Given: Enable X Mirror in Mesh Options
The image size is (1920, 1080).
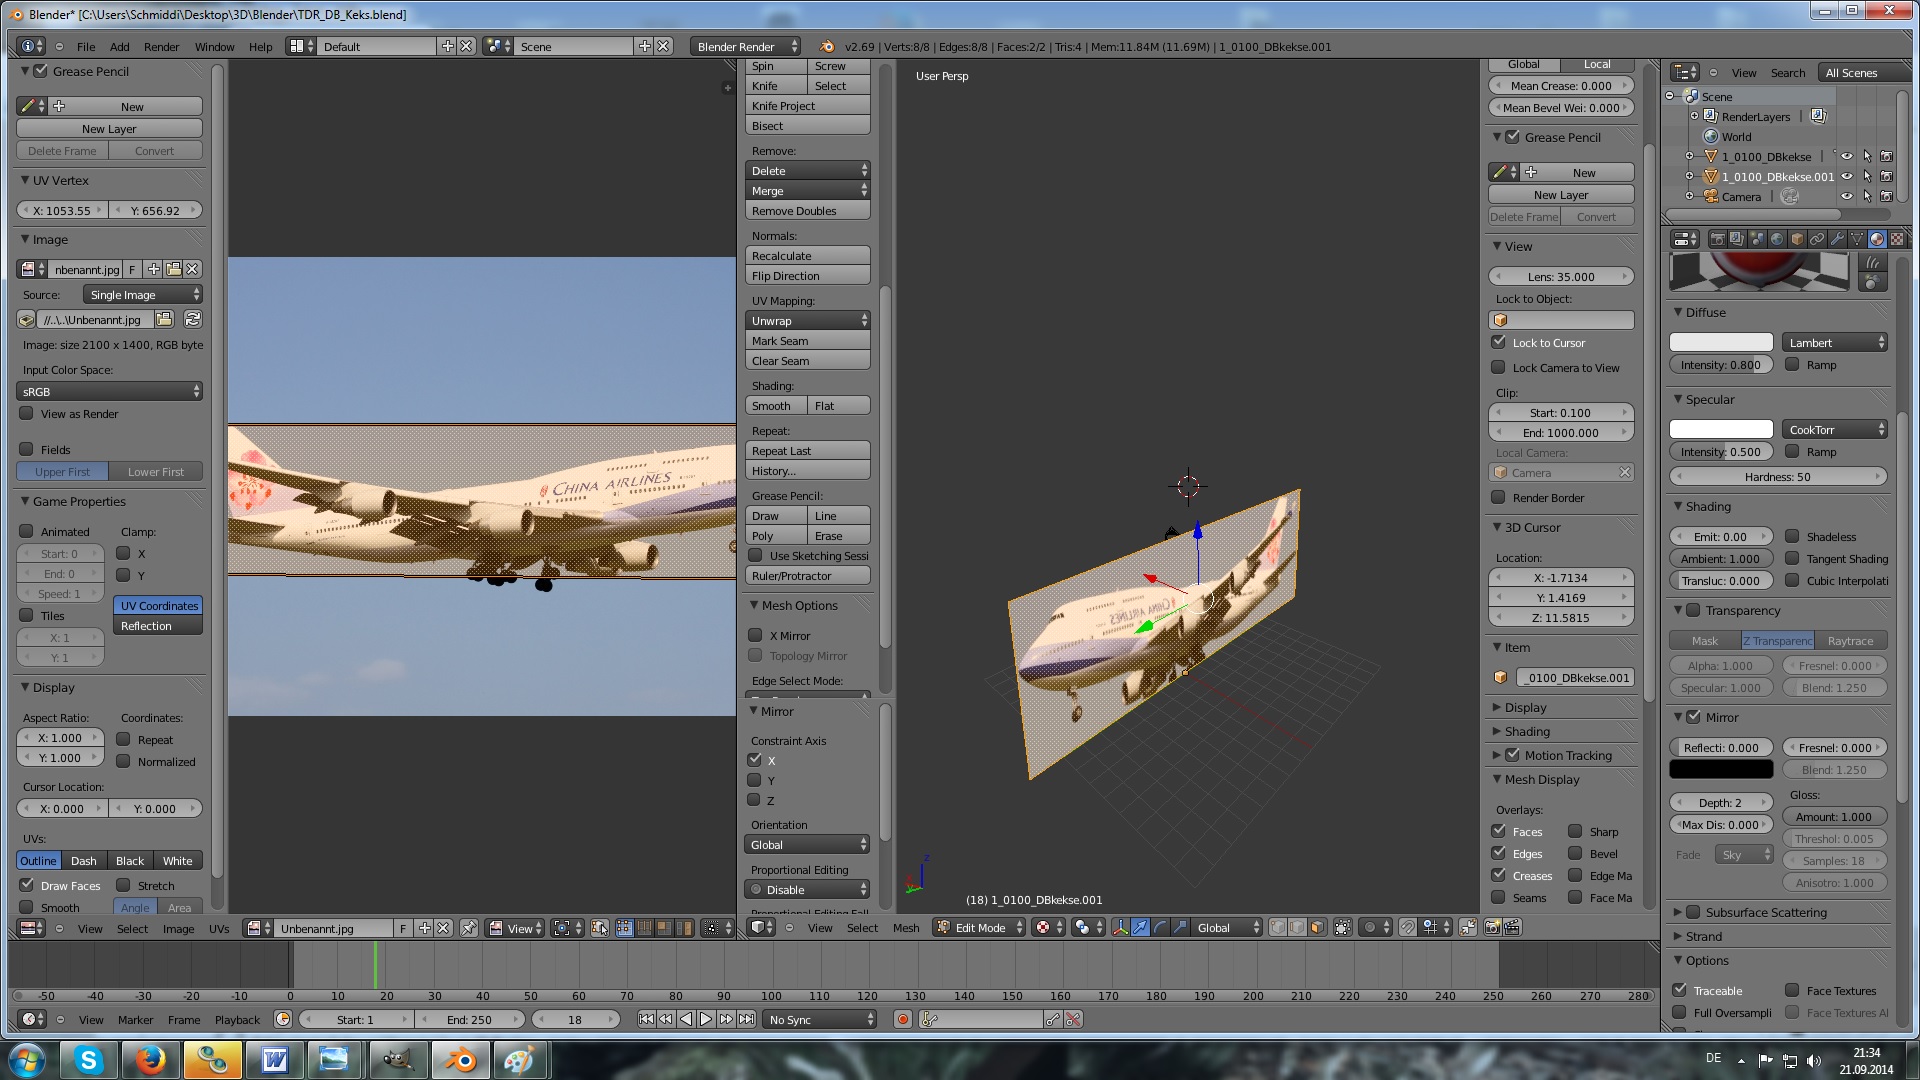Looking at the screenshot, I should click(x=755, y=636).
